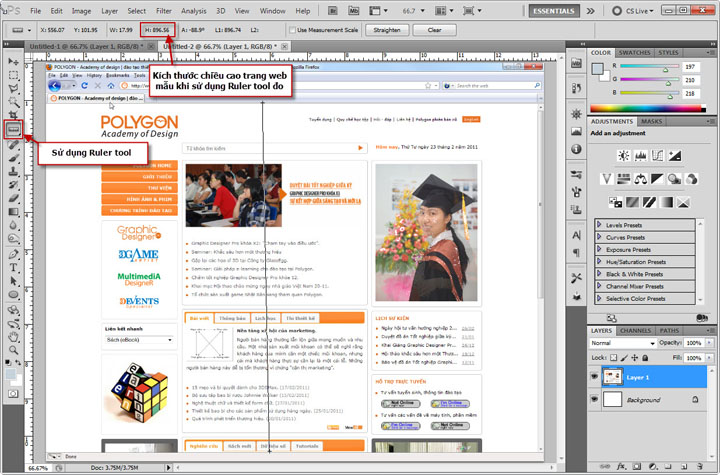Click the layer style fx icon
Image resolution: width=720 pixels, height=475 pixels.
pos(619,467)
